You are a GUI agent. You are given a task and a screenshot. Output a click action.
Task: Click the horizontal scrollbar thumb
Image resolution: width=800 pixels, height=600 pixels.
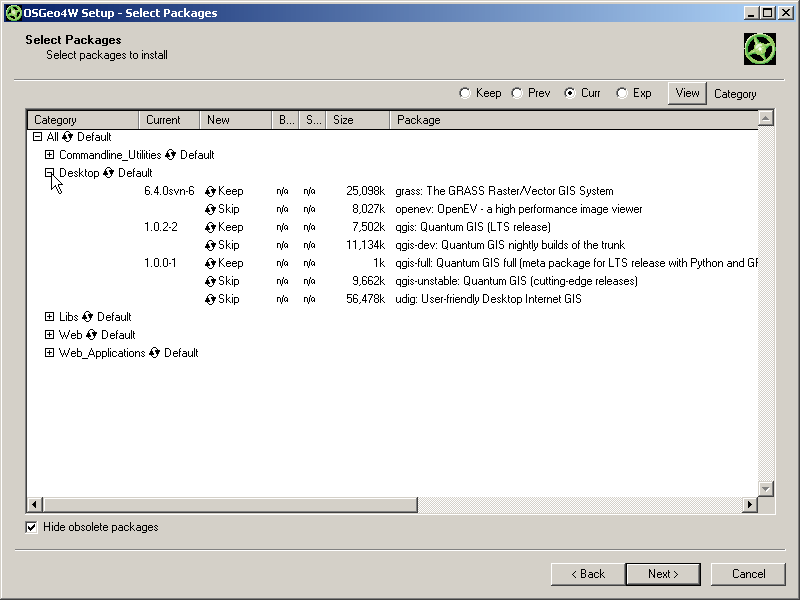click(x=230, y=505)
